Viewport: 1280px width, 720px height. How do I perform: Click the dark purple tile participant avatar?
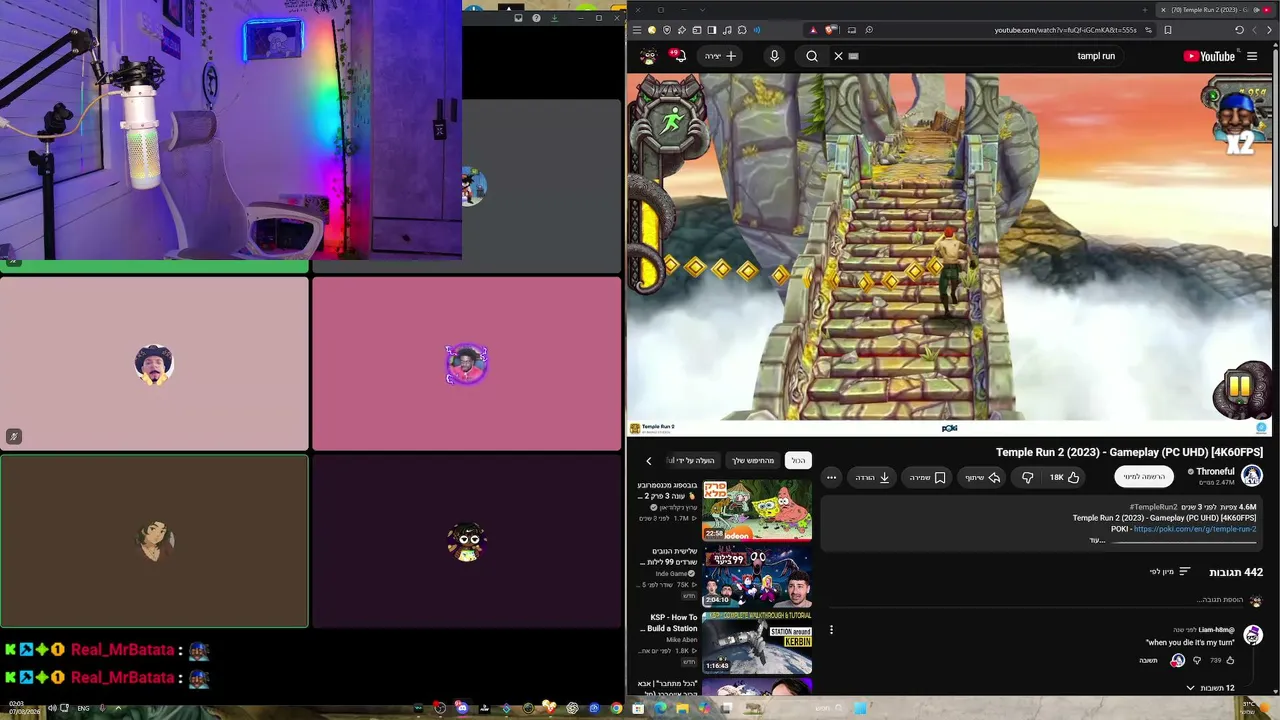tap(467, 541)
